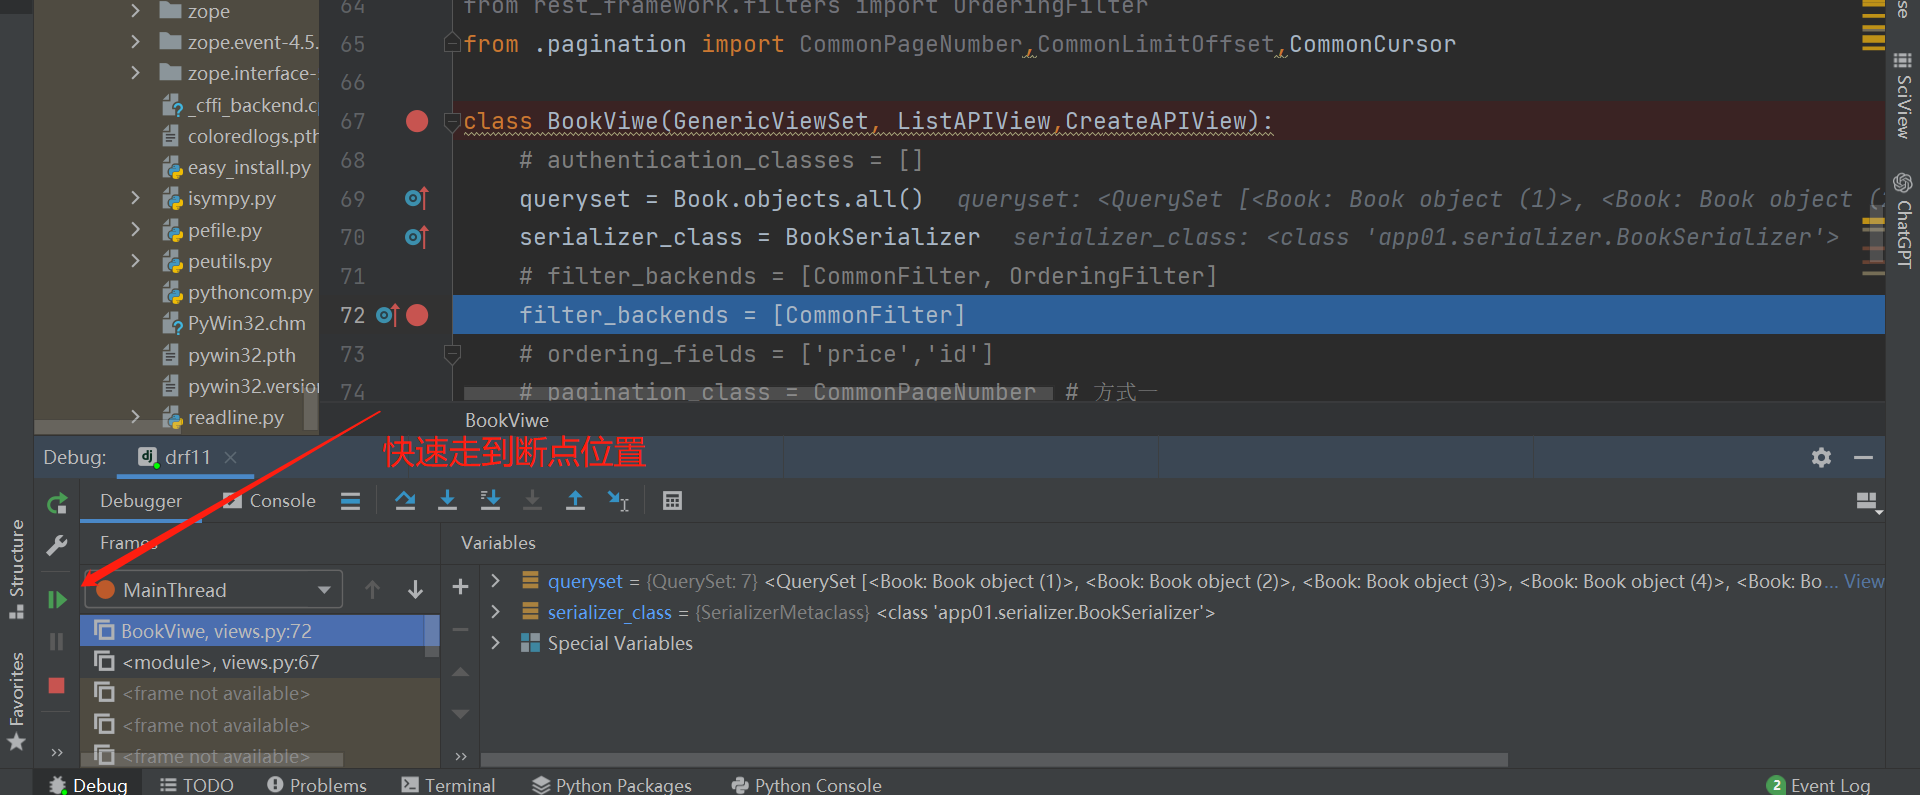The image size is (1920, 795).
Task: Expand the zope folder
Action: 135,11
